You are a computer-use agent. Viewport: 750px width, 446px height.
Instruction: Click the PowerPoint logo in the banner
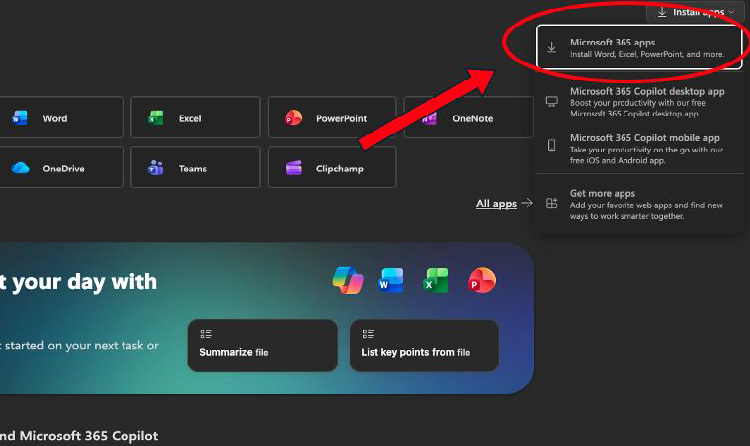[x=482, y=280]
